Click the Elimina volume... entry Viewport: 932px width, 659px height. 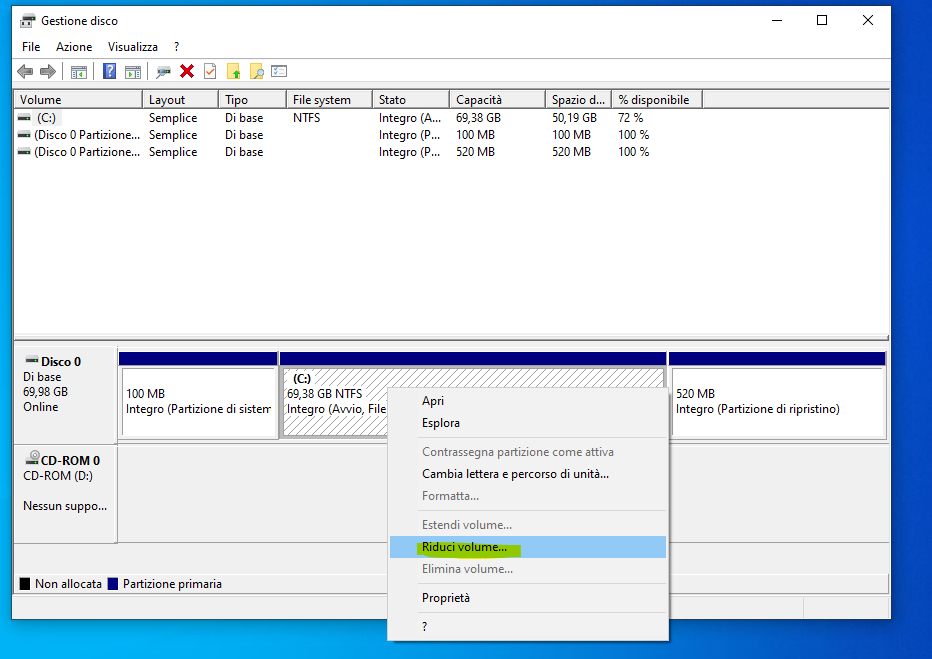click(528, 569)
